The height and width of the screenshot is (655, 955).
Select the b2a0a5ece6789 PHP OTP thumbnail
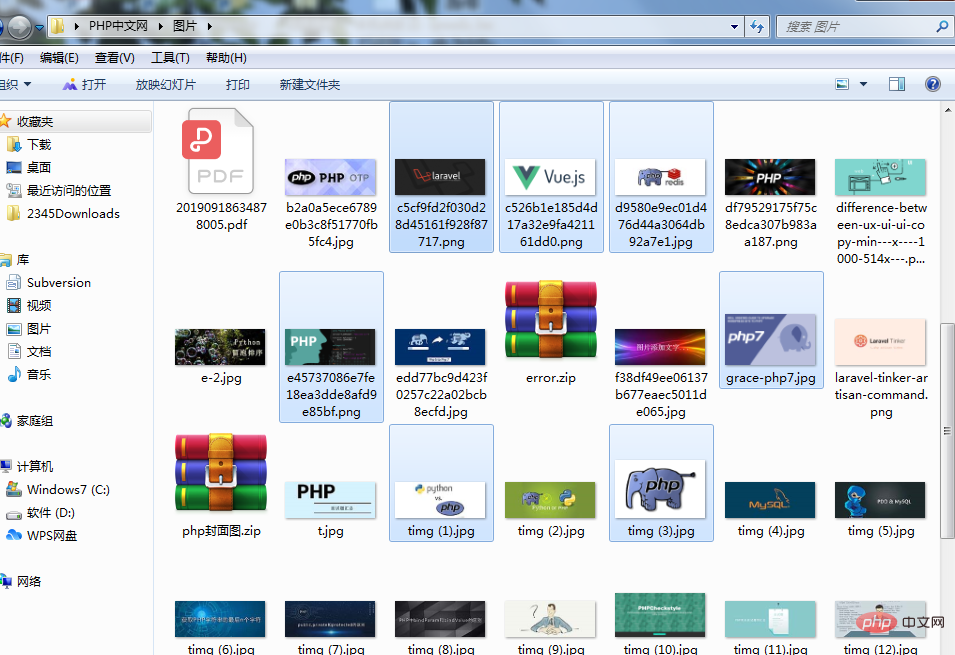tap(331, 177)
